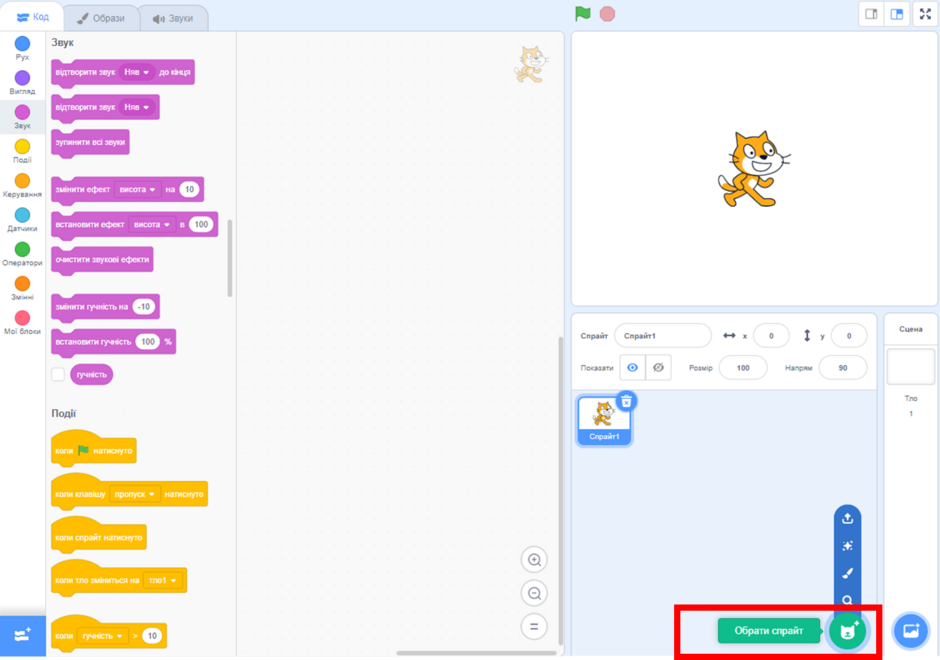The width and height of the screenshot is (940, 660).
Task: Select the stage backdrop thumbnail under Сцена
Action: point(911,367)
